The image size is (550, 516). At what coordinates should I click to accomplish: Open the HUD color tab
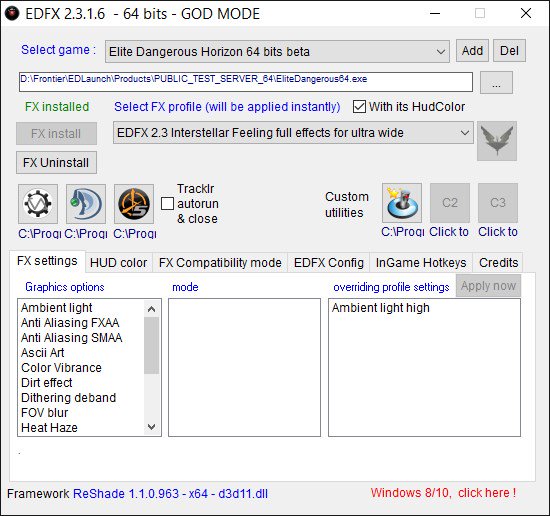click(119, 263)
